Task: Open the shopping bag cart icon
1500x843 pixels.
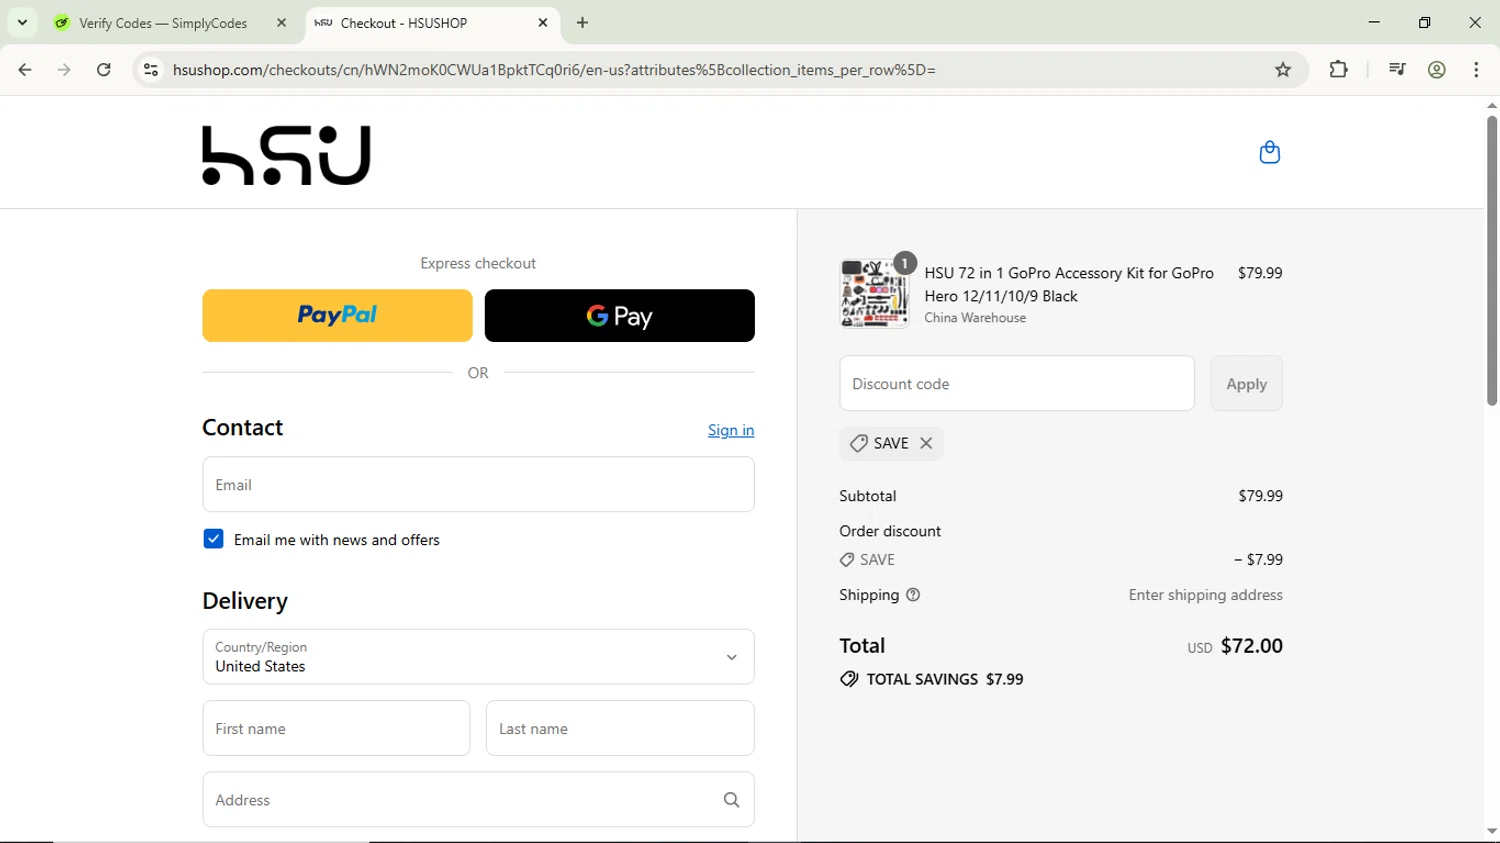Action: (1269, 152)
